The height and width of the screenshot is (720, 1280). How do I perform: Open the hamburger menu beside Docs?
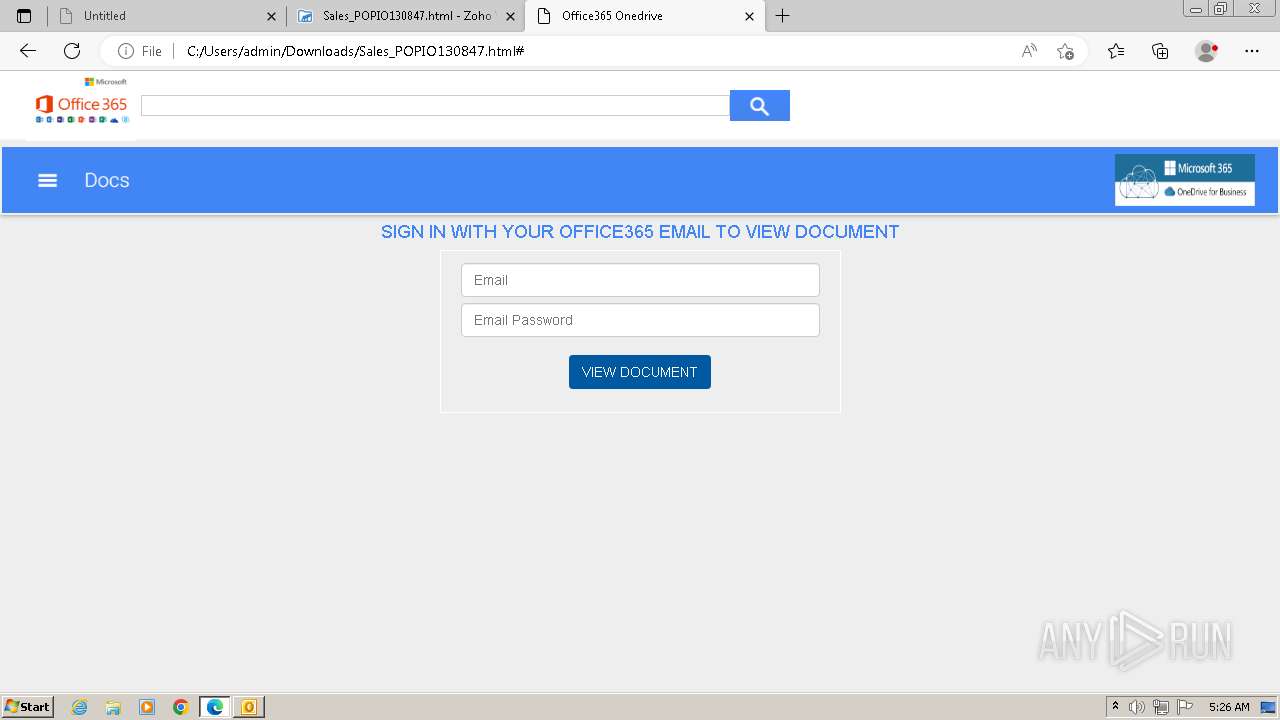click(47, 180)
